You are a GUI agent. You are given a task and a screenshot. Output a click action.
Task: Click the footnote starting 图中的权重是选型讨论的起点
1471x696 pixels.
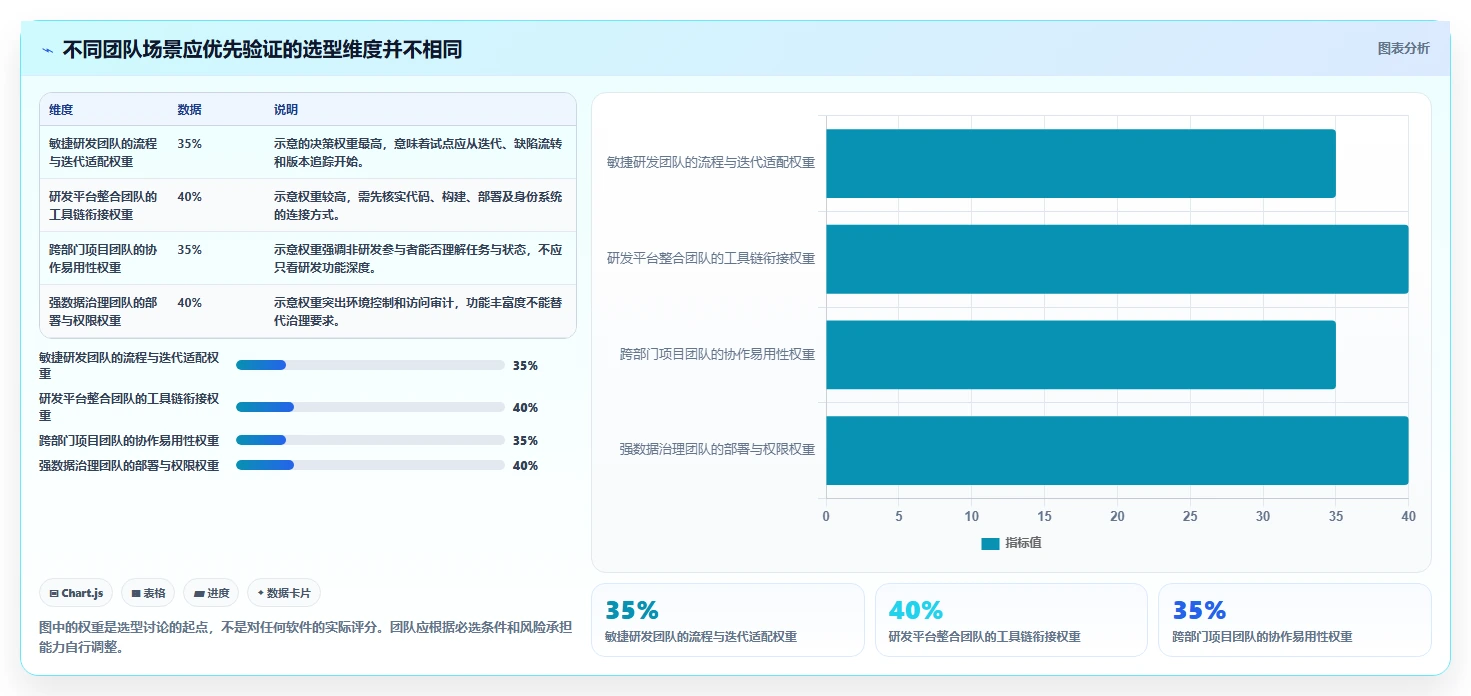(x=305, y=637)
